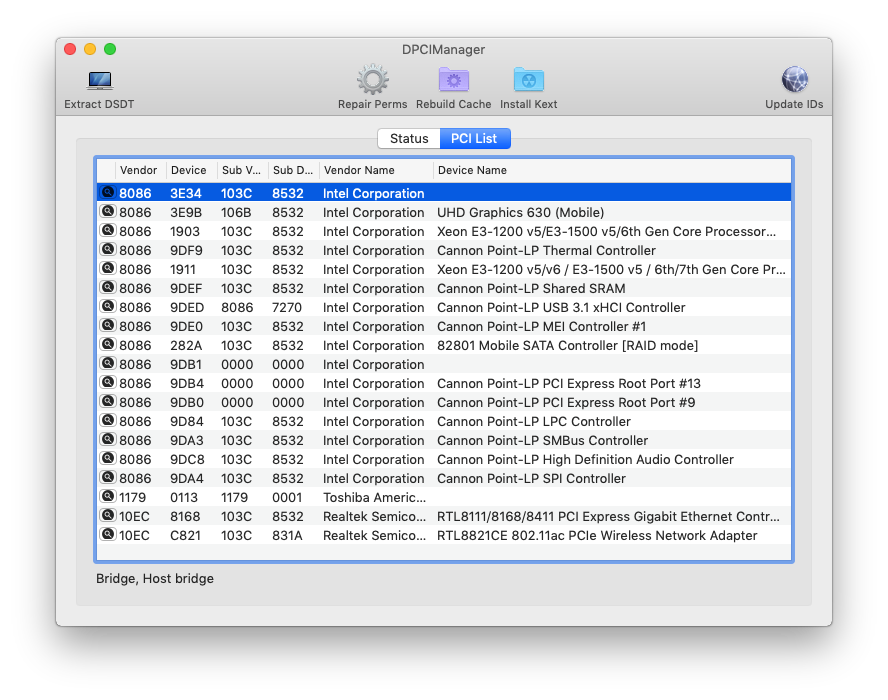Click the Update IDs globe icon
Screen dimensions: 888x700
tap(794, 80)
